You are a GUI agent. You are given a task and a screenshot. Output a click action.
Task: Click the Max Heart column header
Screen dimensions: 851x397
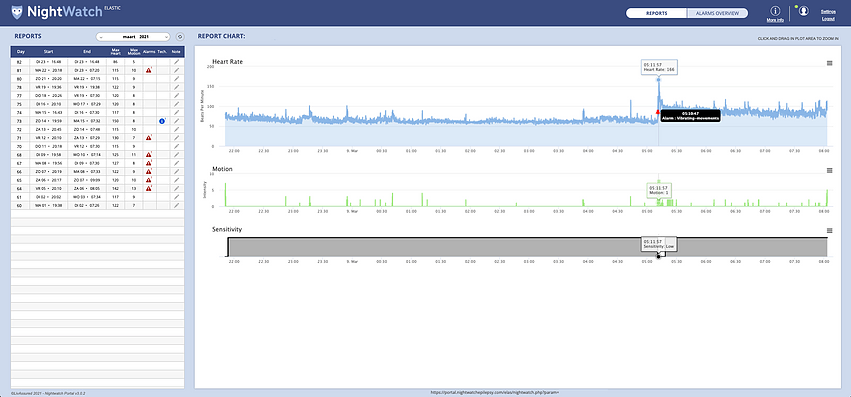click(x=115, y=52)
